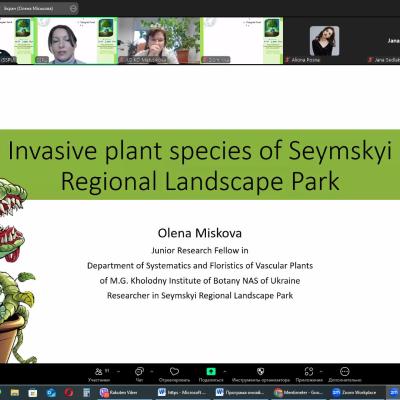Image resolution: width=400 pixels, height=400 pixels.
Task: Expand the arrow next to Apps
Action: click(x=321, y=371)
